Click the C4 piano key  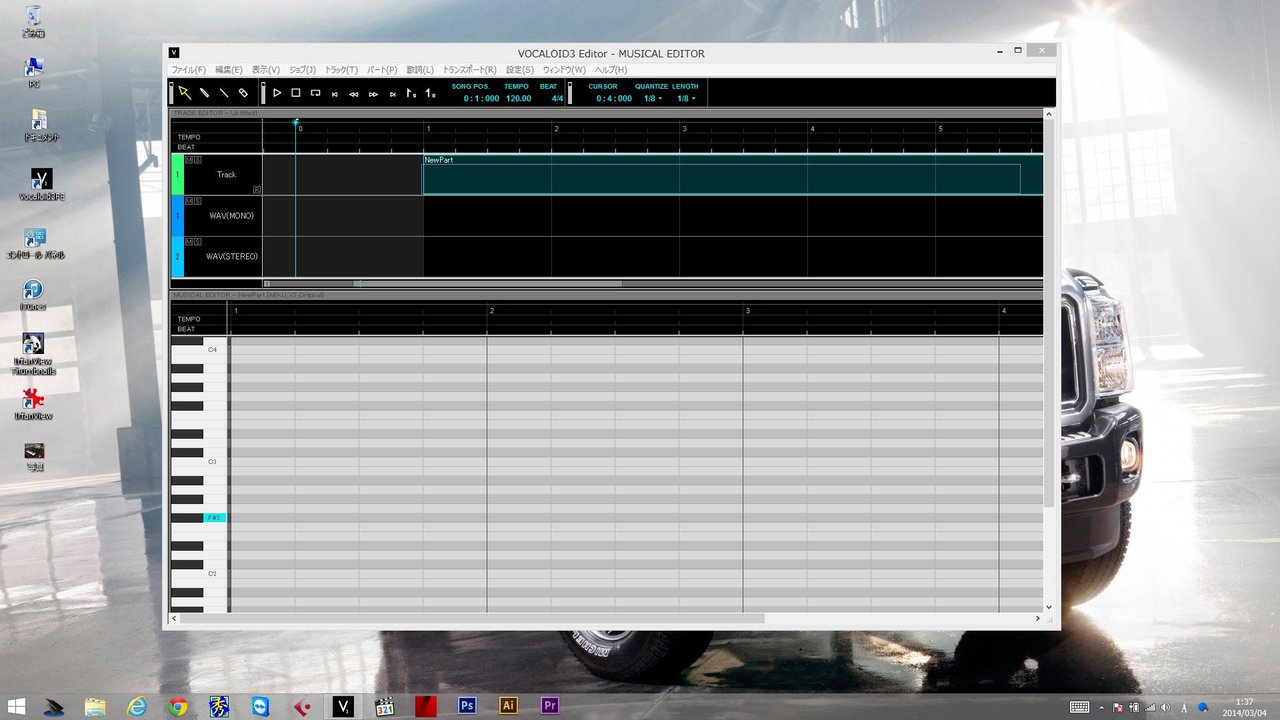(x=200, y=350)
